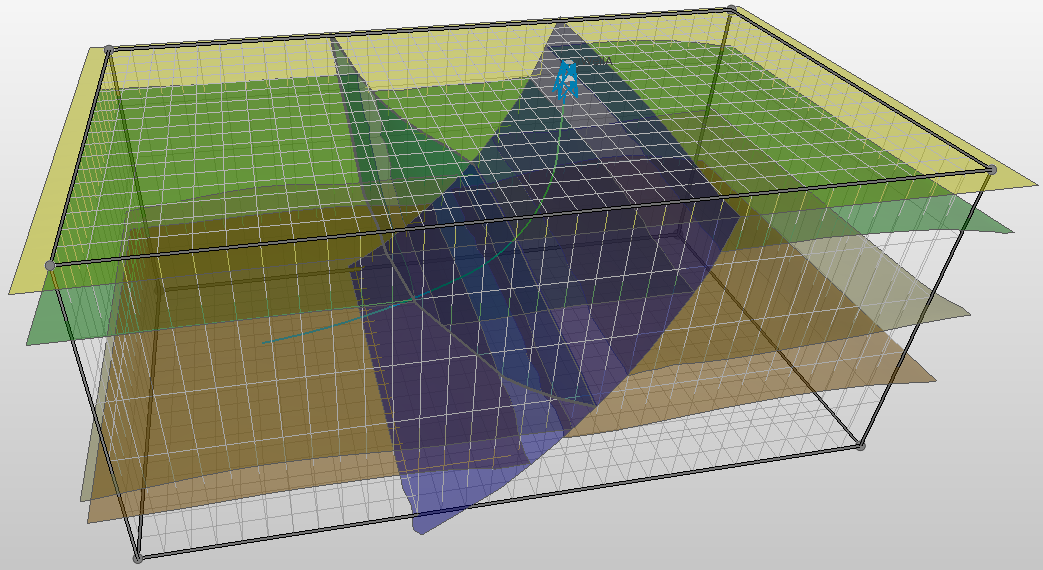Click the blue well derrick icon
1043x570 pixels.
pos(567,80)
